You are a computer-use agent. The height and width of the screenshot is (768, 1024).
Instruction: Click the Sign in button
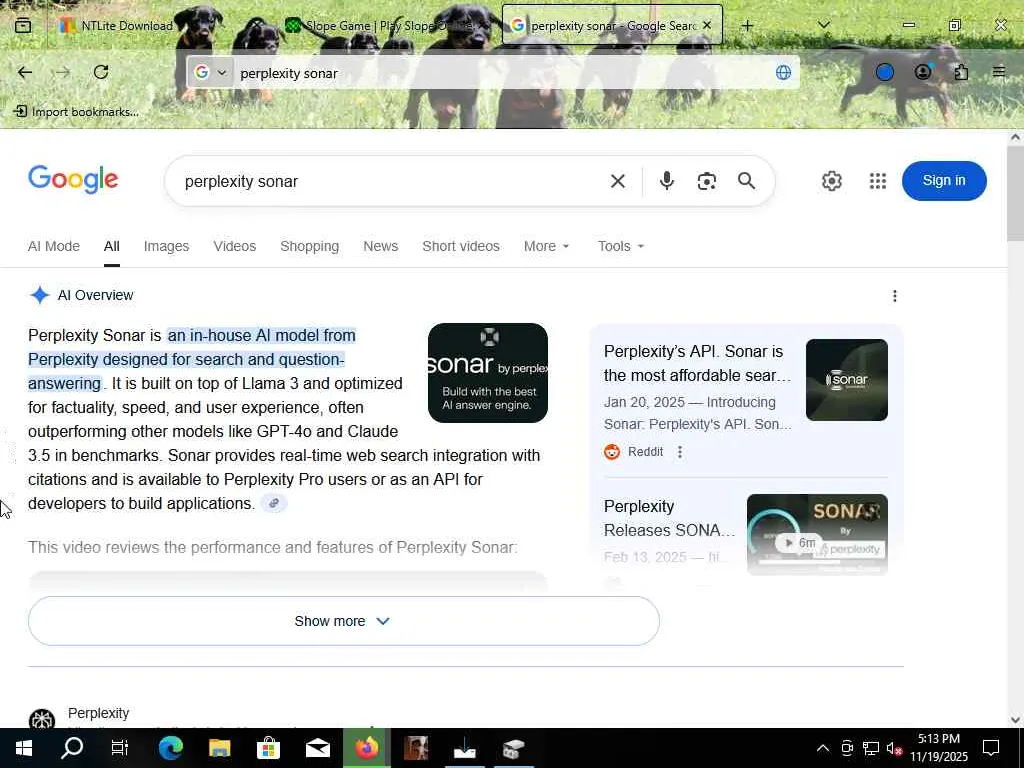(x=944, y=181)
